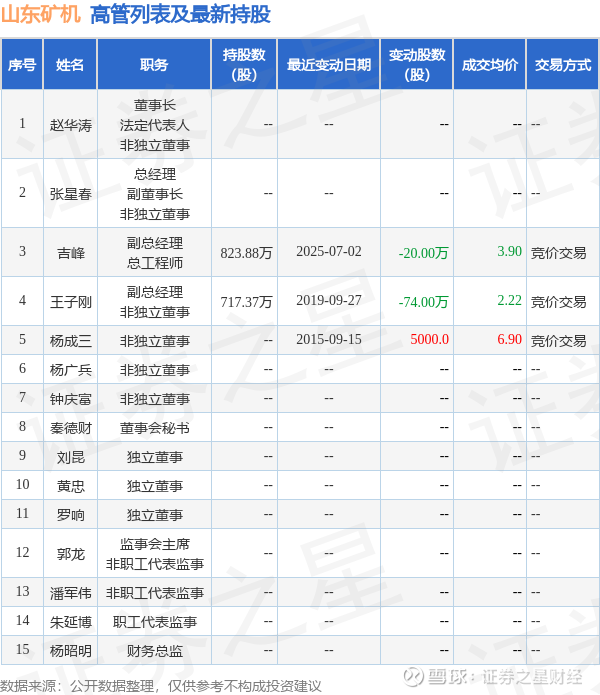Click the 成交均价 column header
This screenshot has height=695, width=600.
point(489,65)
